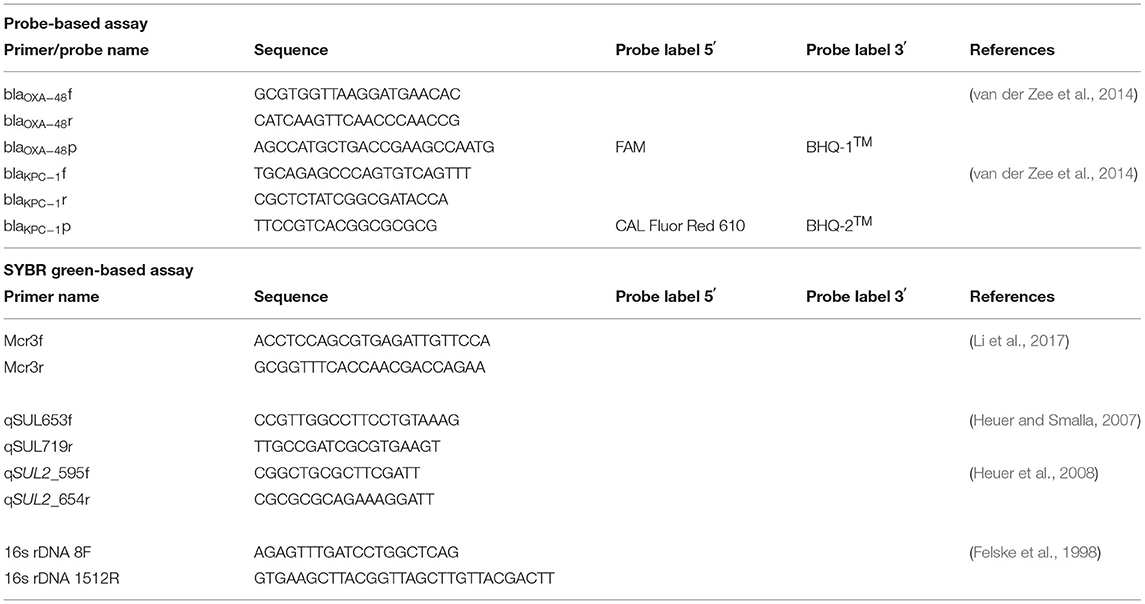The height and width of the screenshot is (604, 1145).
Task: Open the van der Zee 2014 reference for blaKPC-1f
Action: (1056, 173)
